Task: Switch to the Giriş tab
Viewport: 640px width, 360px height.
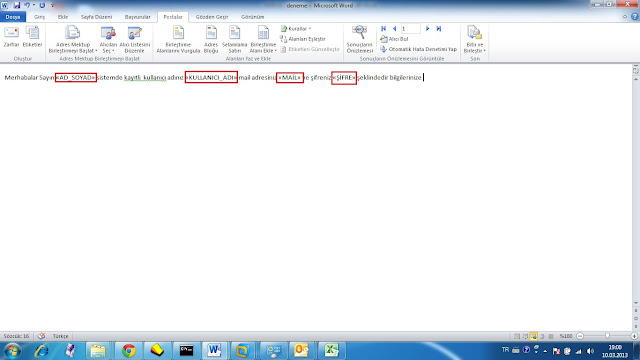Action: tap(40, 17)
